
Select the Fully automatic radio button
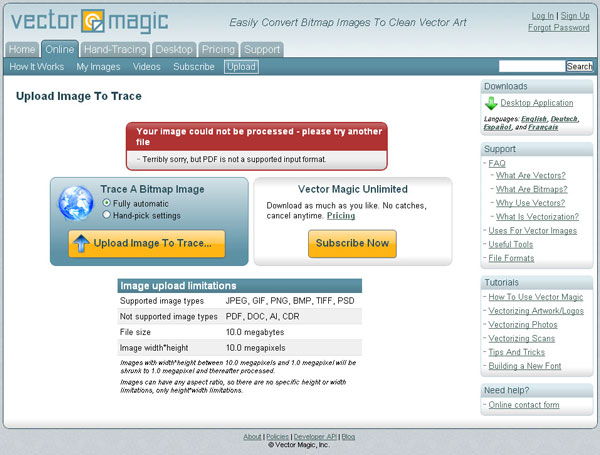(107, 203)
